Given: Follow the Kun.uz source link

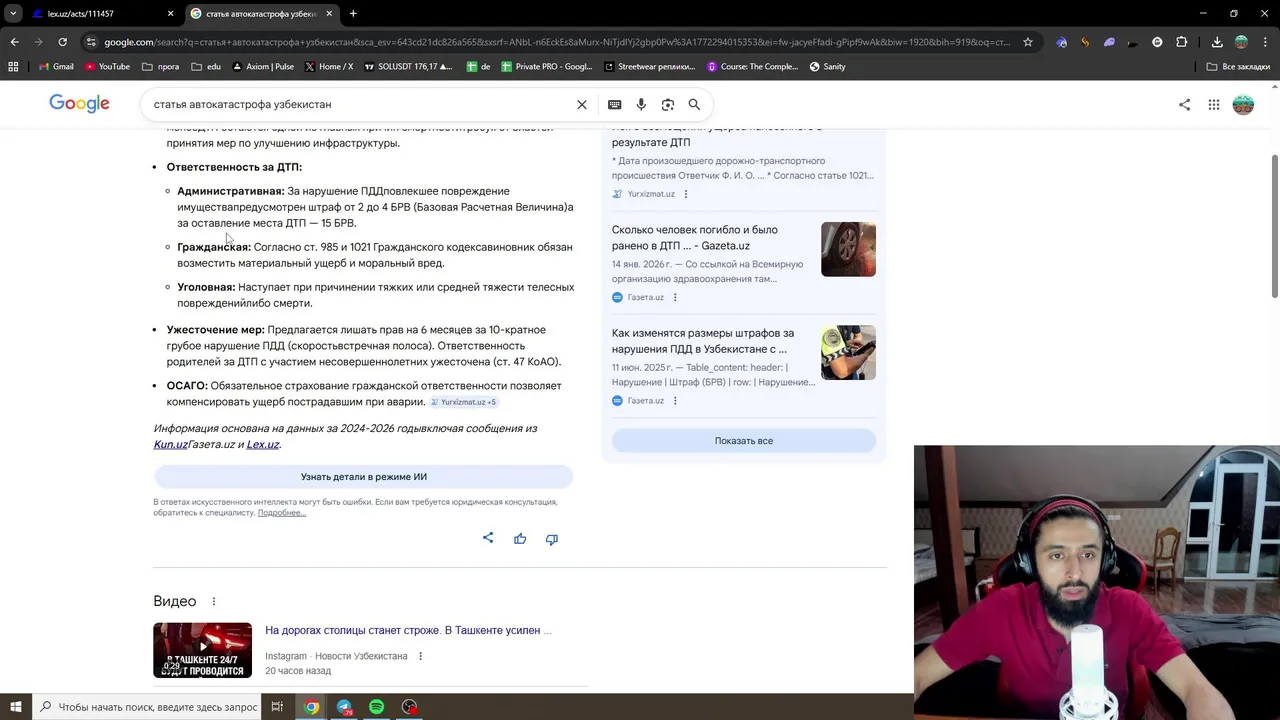Looking at the screenshot, I should tap(170, 444).
